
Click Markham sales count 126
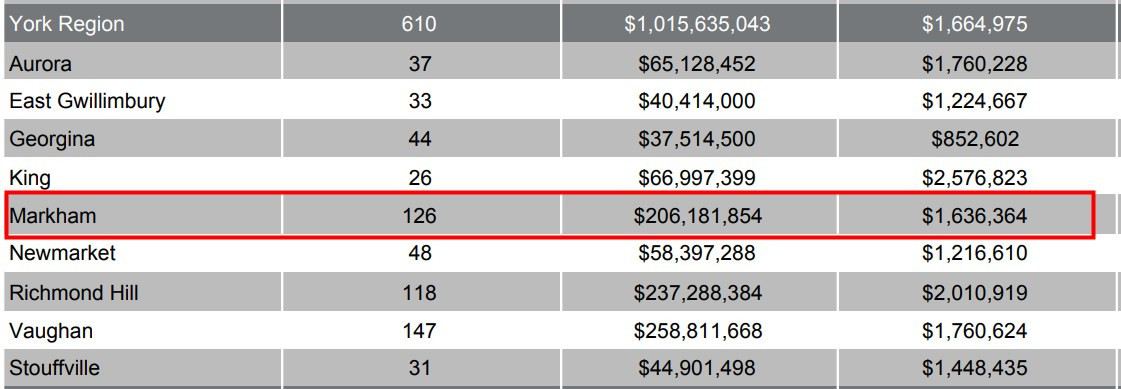click(420, 215)
